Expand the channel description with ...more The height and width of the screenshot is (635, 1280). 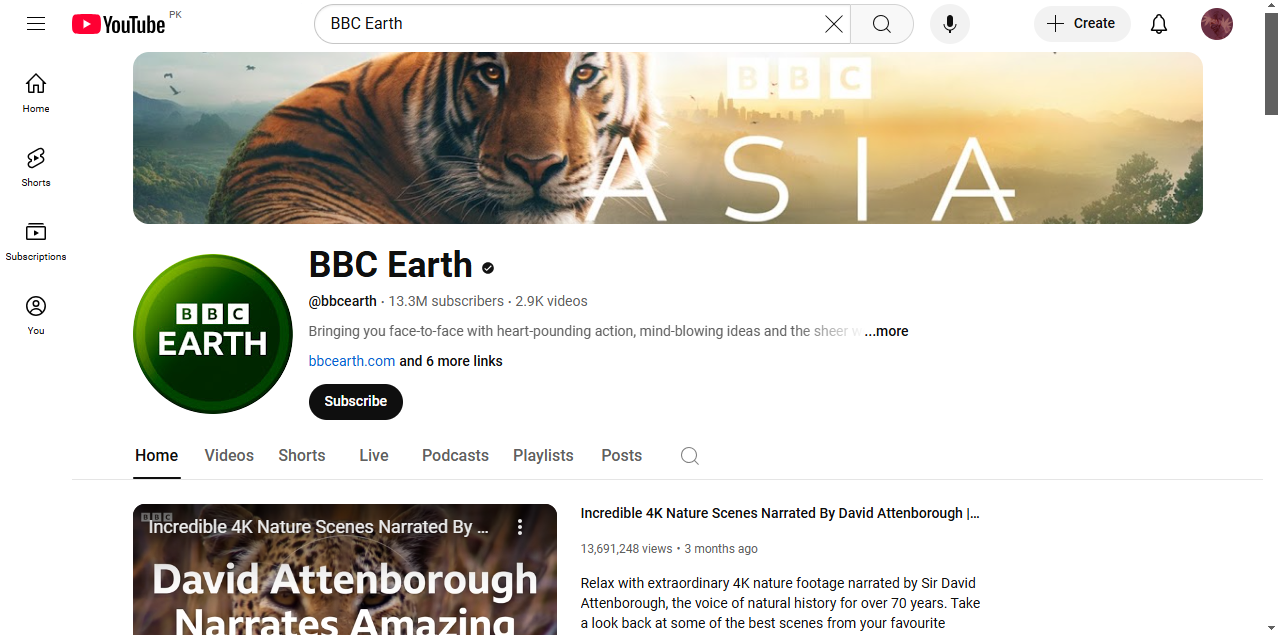[x=885, y=331]
